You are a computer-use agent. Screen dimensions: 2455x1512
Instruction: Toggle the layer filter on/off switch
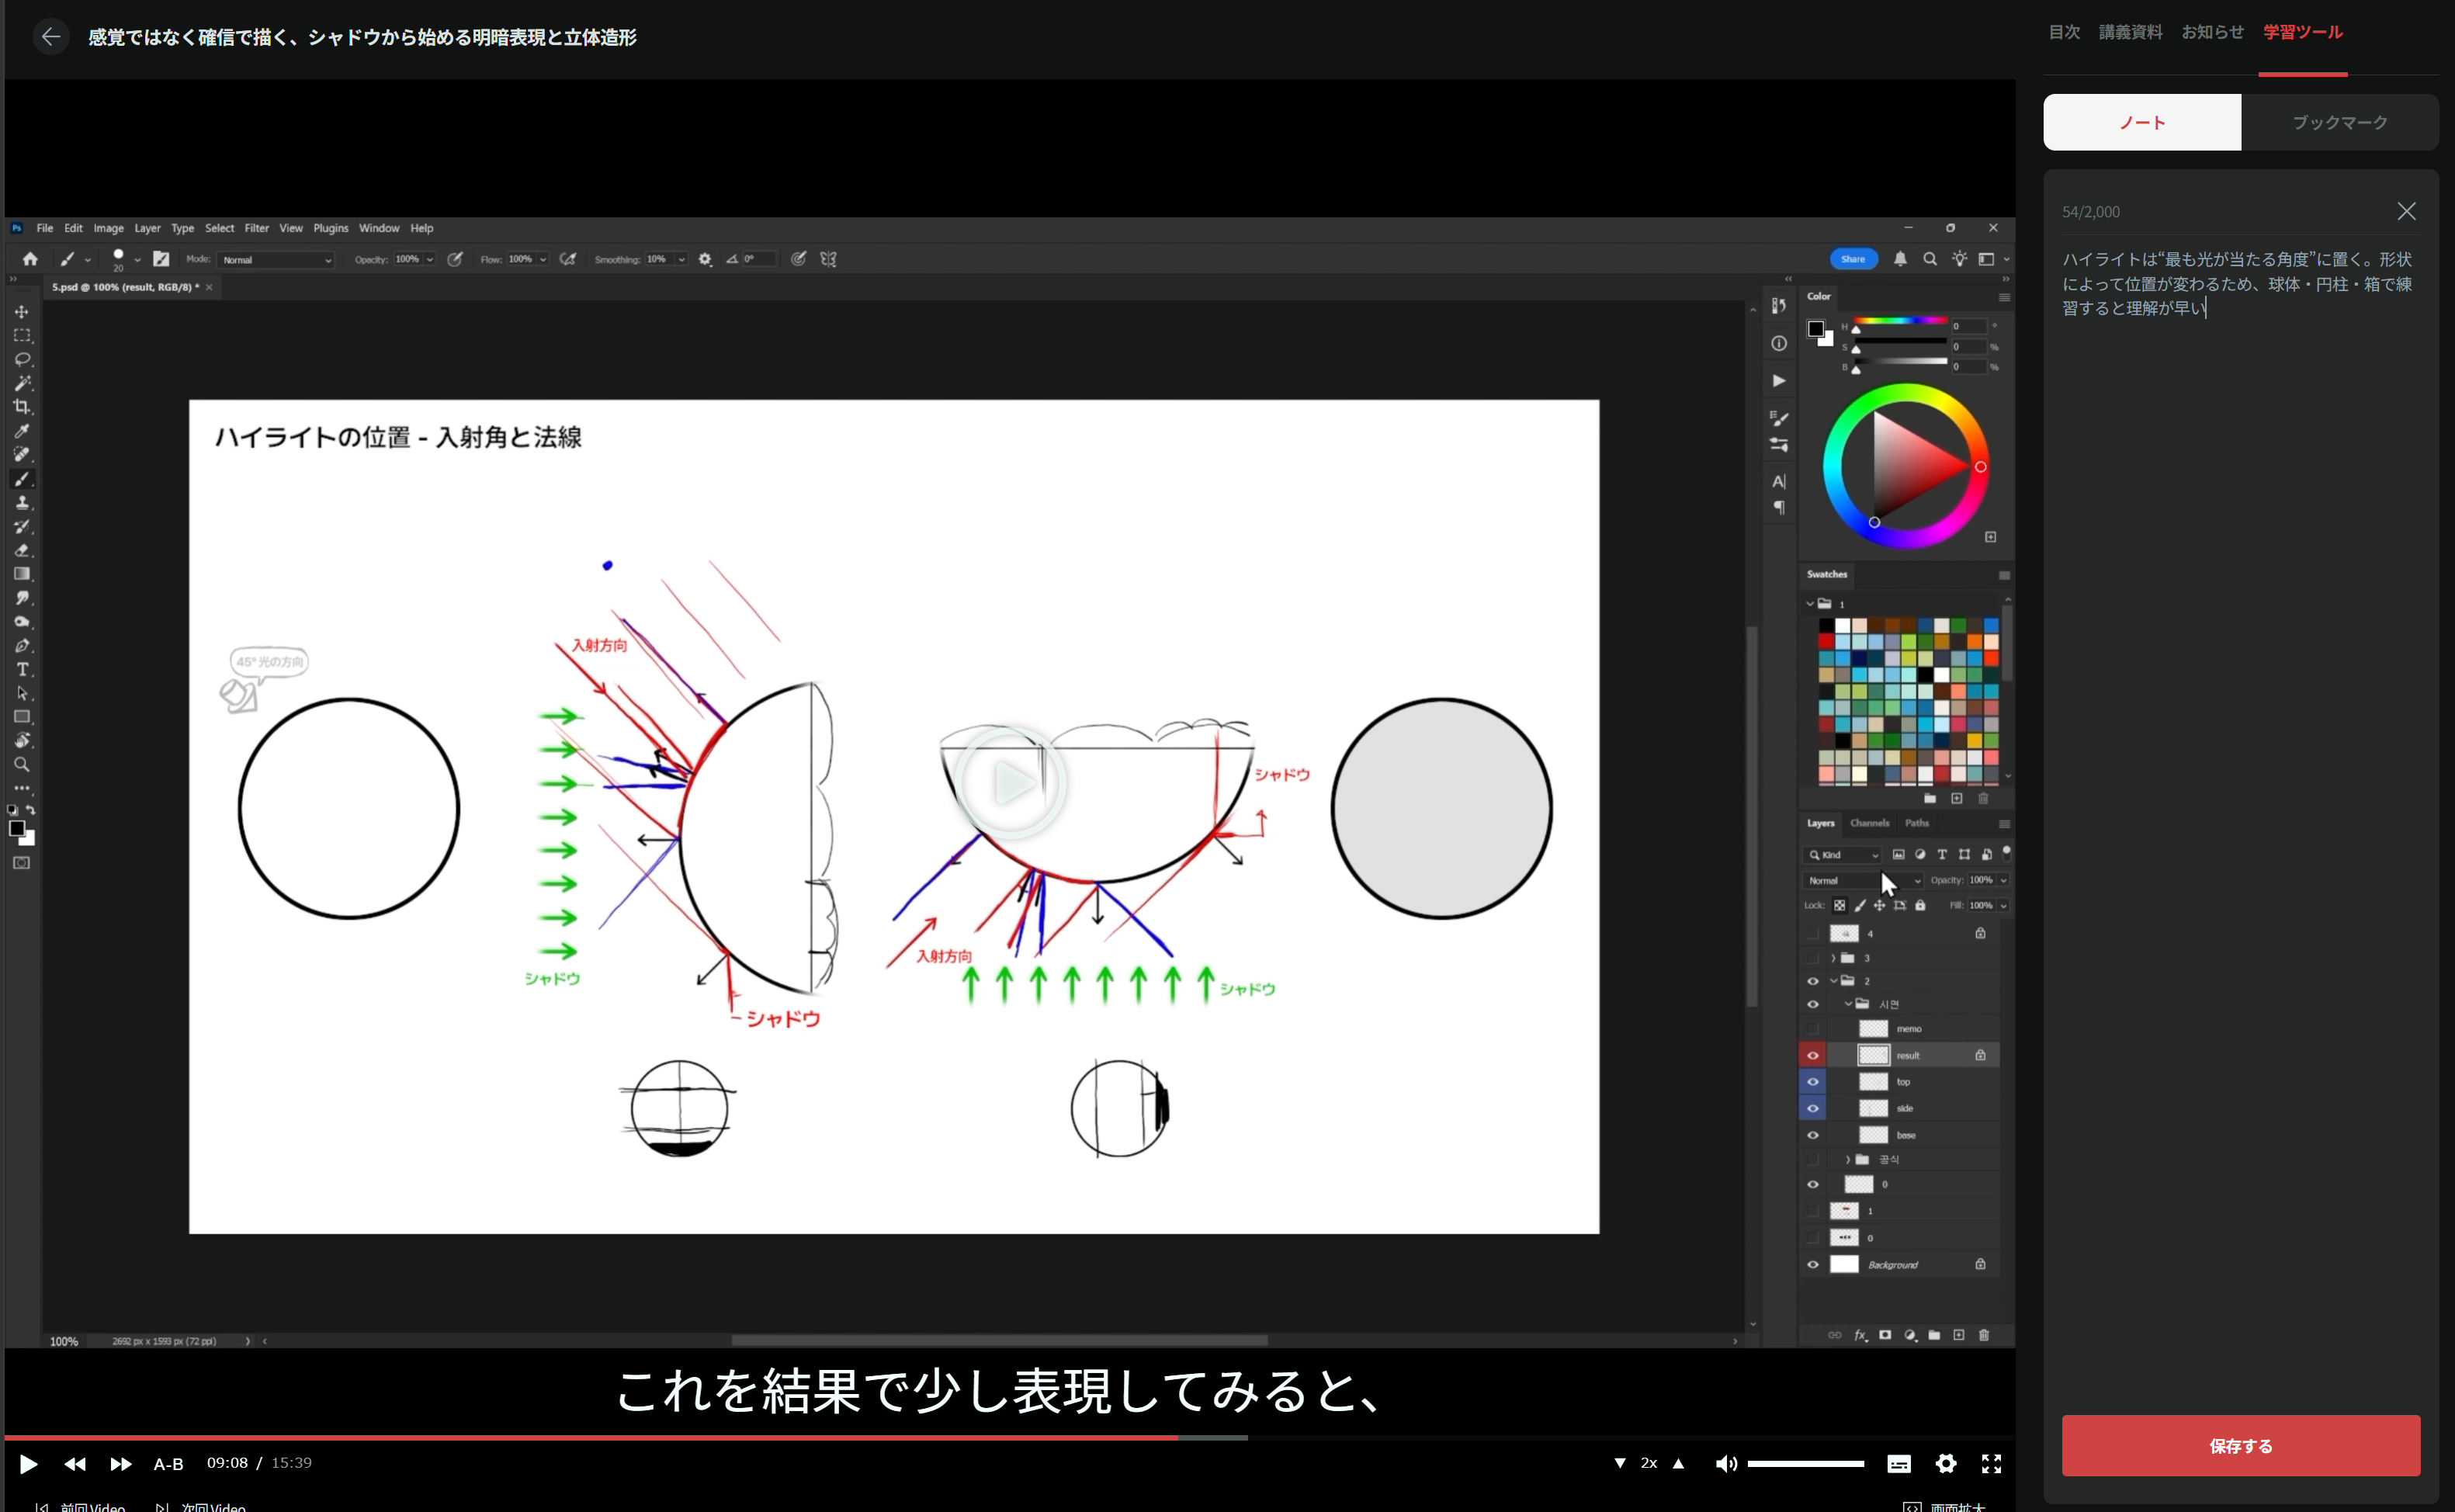[x=2006, y=853]
